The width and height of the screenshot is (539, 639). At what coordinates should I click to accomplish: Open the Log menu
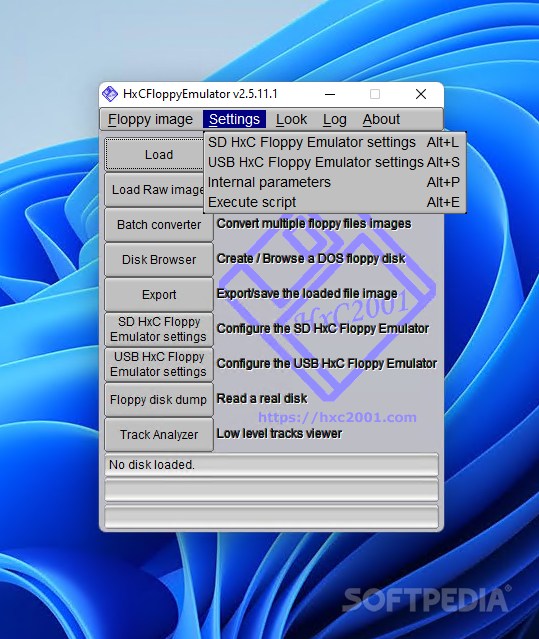(334, 119)
